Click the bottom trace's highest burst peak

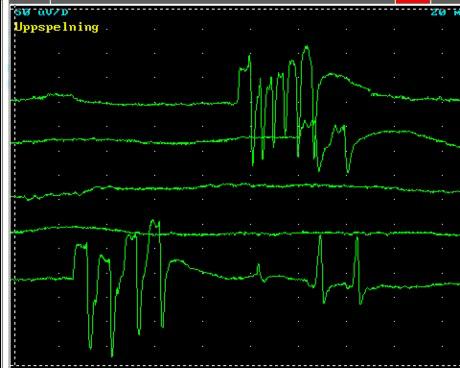154,223
